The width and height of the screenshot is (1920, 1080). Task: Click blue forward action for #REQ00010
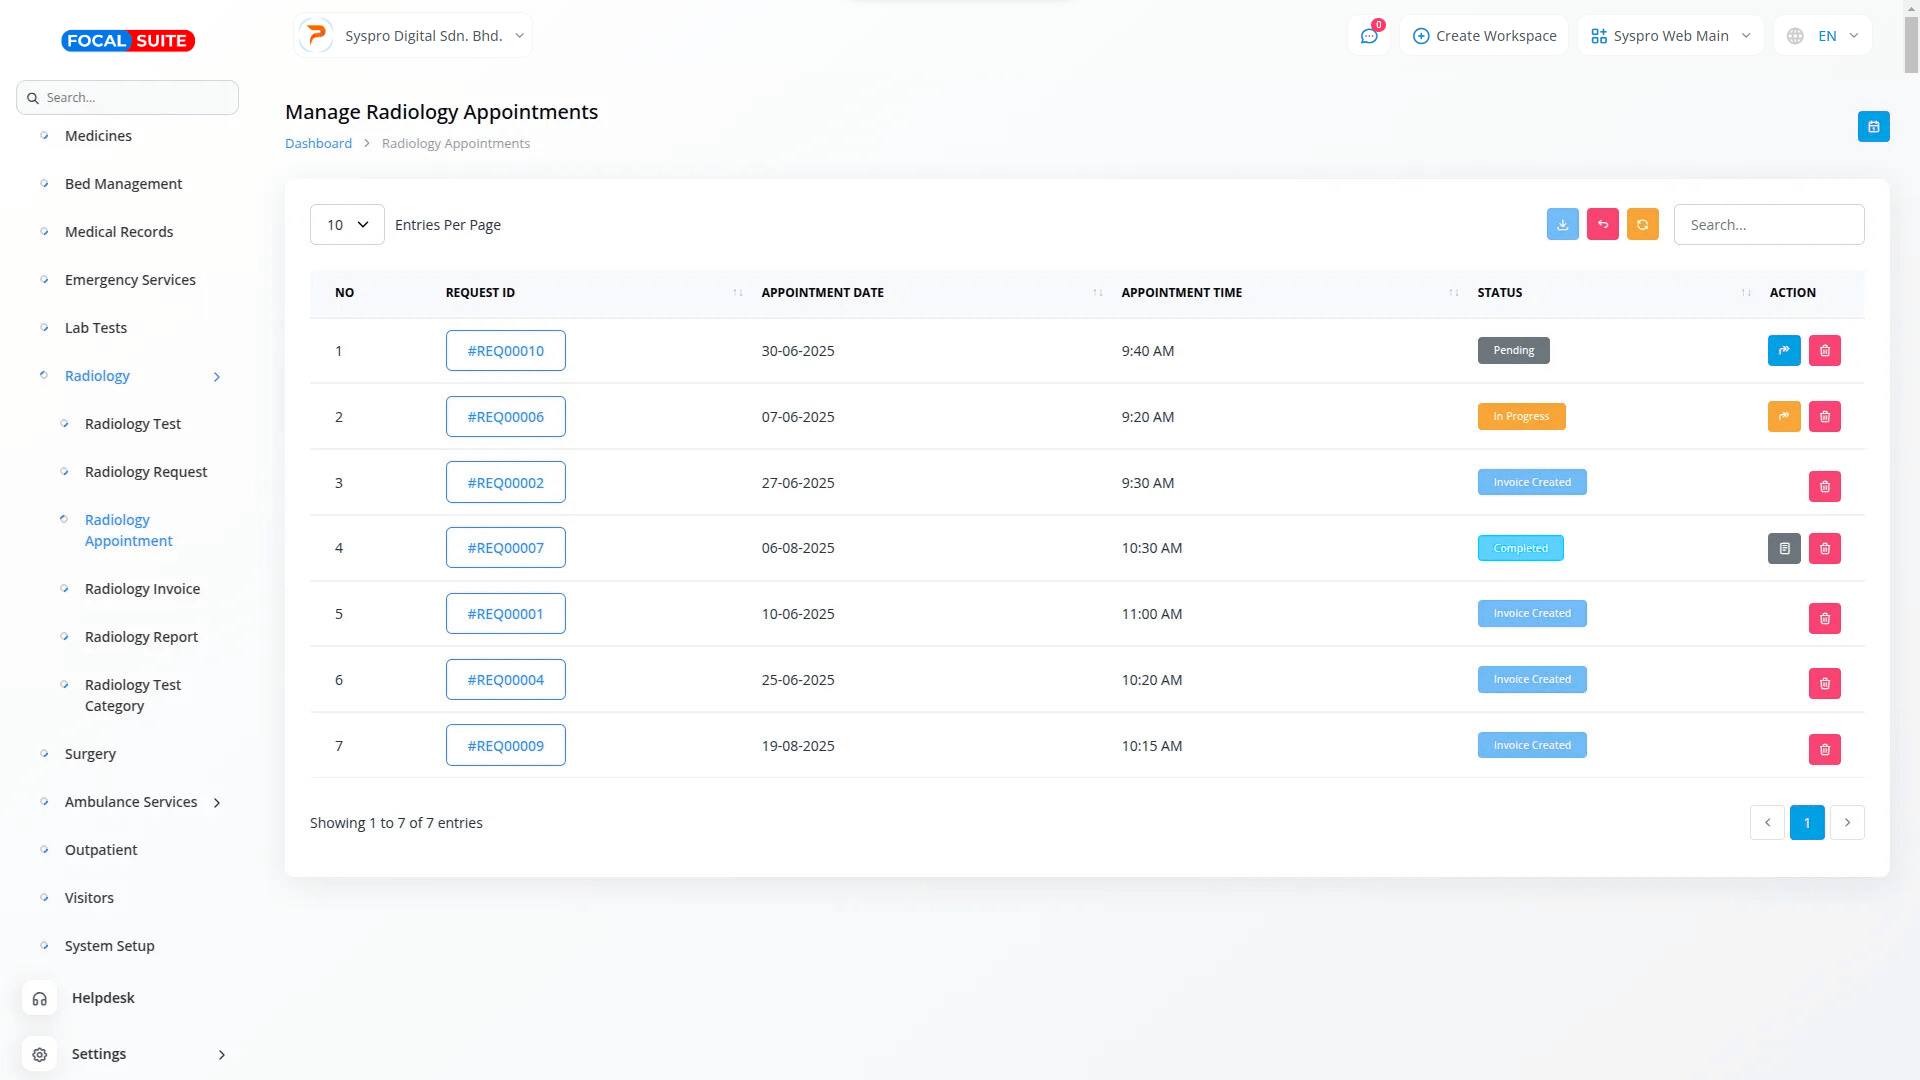pyautogui.click(x=1783, y=351)
